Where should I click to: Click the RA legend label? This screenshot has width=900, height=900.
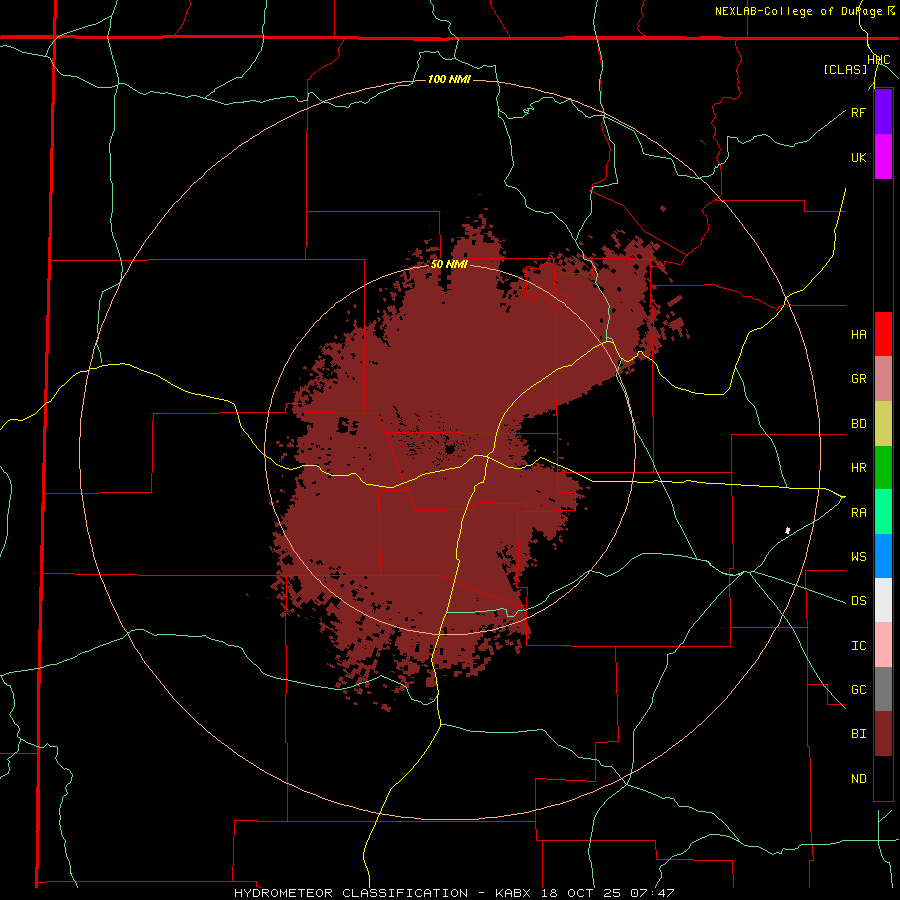pyautogui.click(x=858, y=513)
